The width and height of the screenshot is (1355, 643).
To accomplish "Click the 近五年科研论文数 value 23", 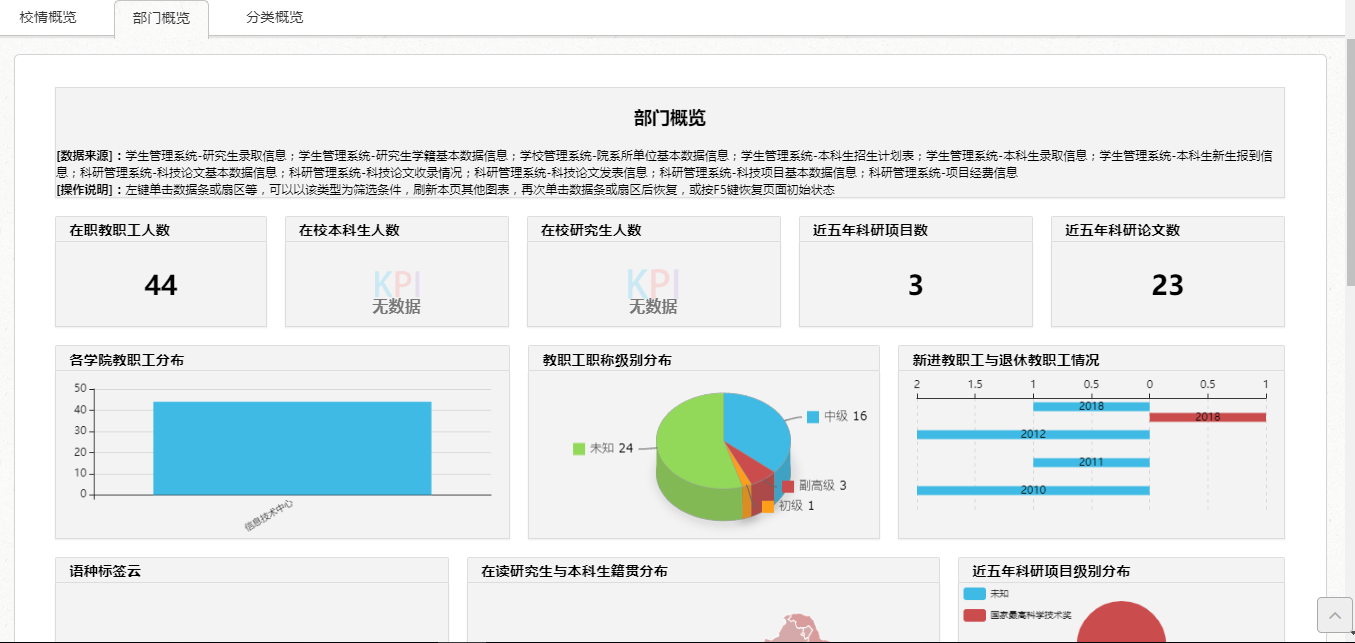I will 1167,286.
